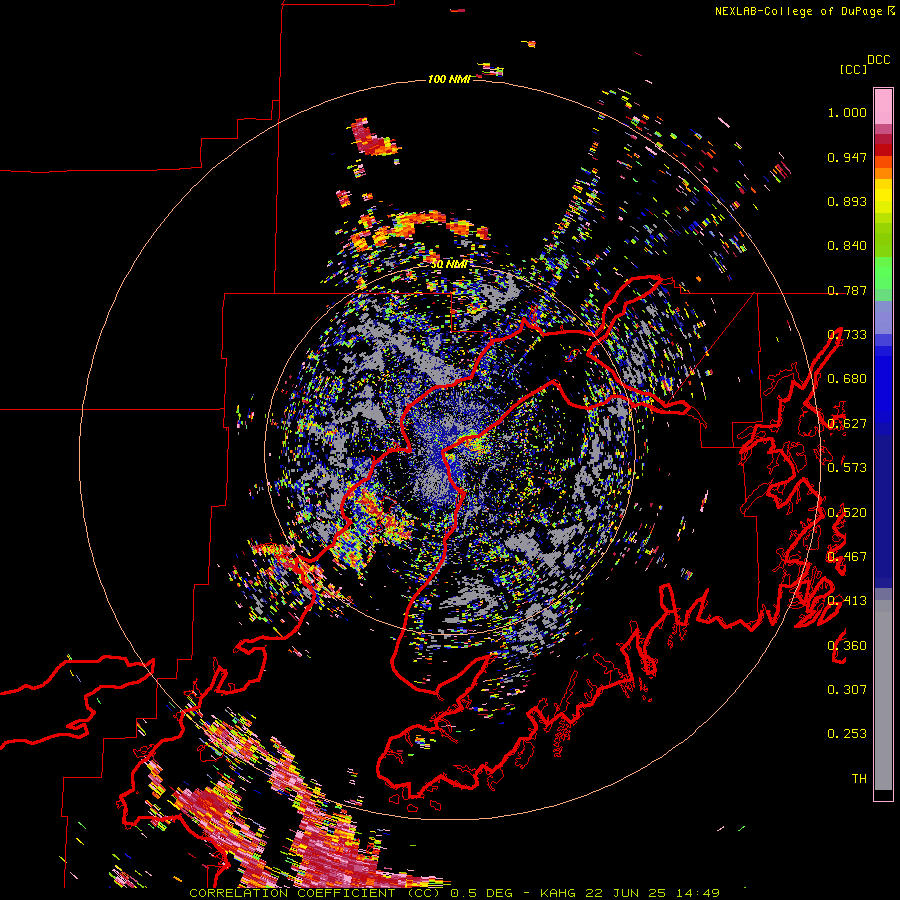Click the 0.627 scale value
The height and width of the screenshot is (900, 900).
tap(847, 424)
